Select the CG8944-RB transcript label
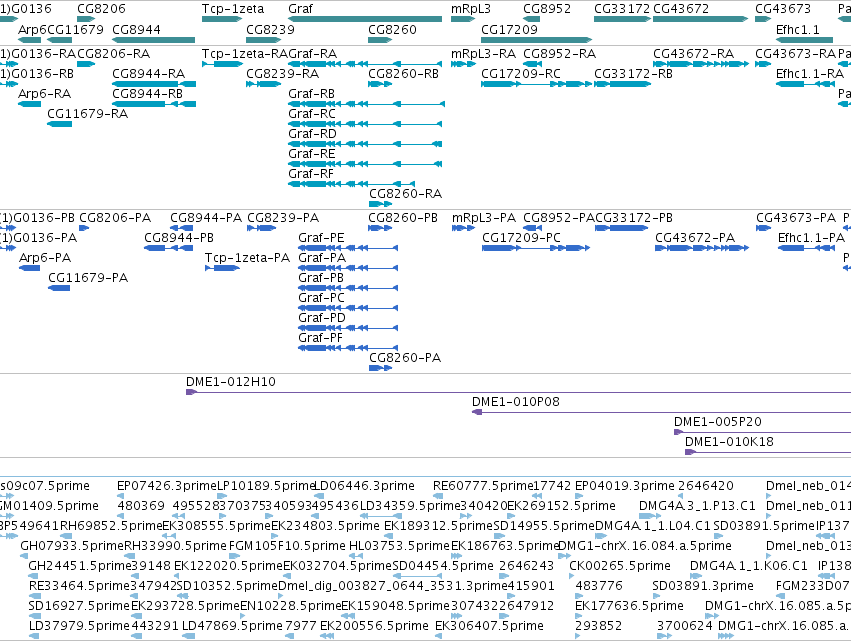The width and height of the screenshot is (851, 641). click(148, 94)
